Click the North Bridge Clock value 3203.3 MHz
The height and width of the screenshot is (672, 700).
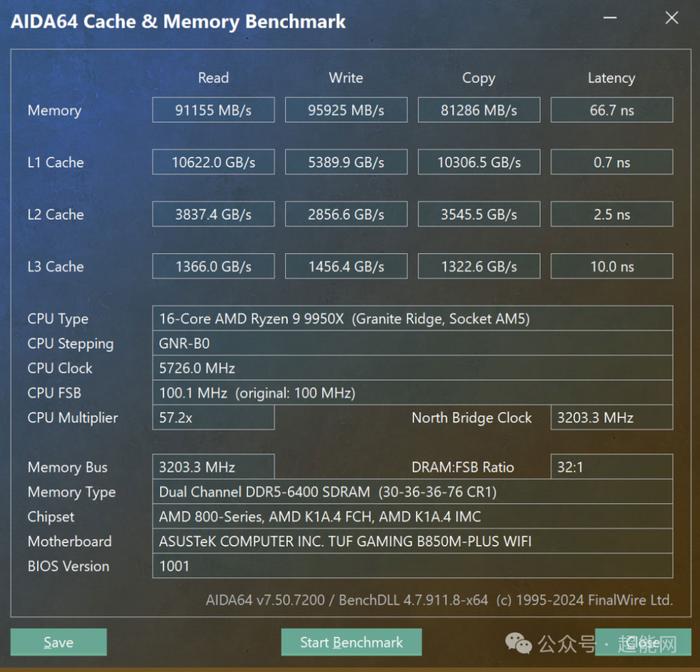coord(612,417)
